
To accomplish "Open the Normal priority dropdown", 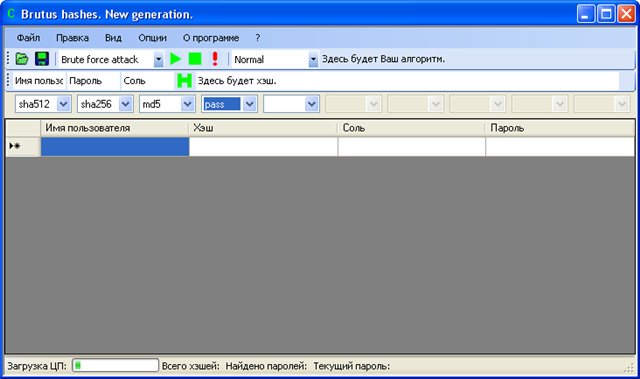I will (313, 60).
